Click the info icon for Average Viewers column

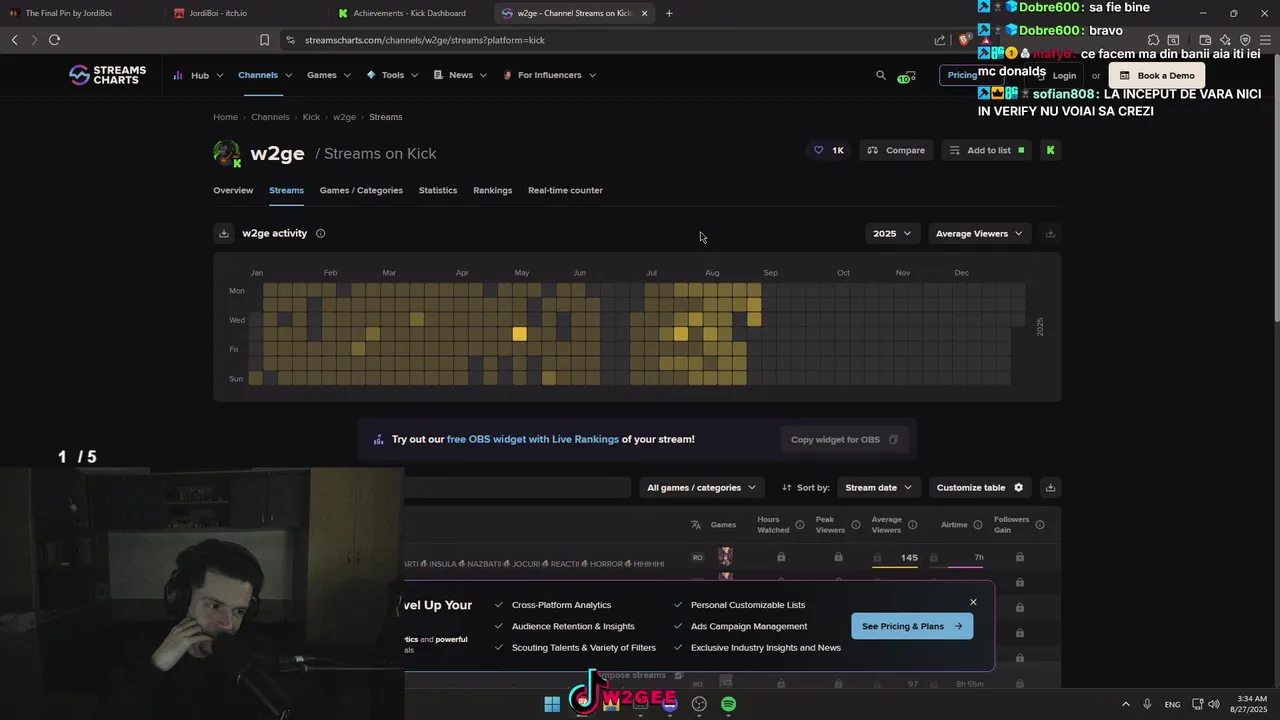coord(912,524)
